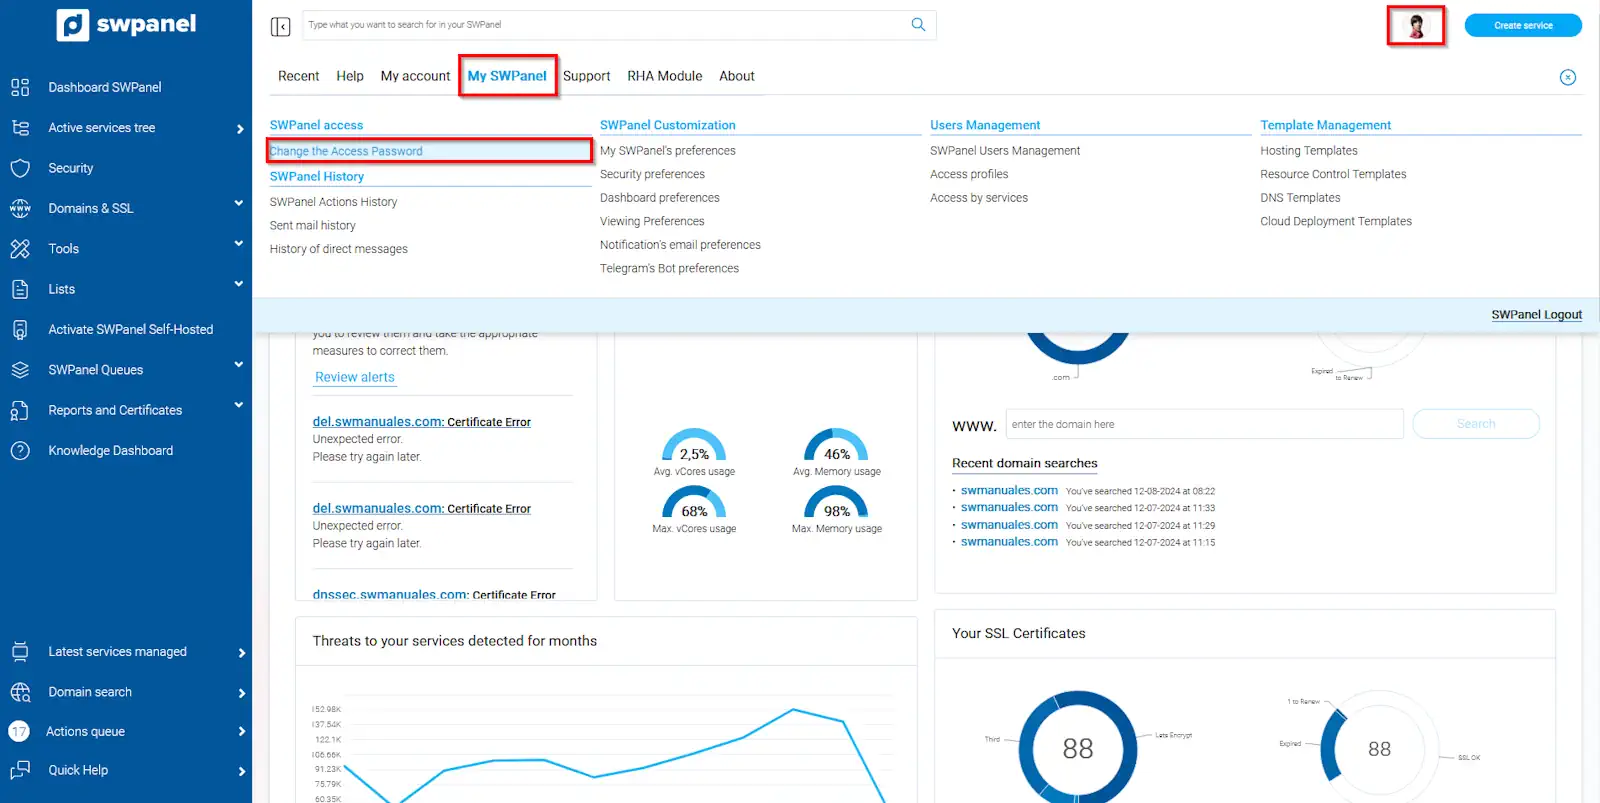Click the search magnifier icon
This screenshot has width=1600, height=803.
(x=918, y=25)
